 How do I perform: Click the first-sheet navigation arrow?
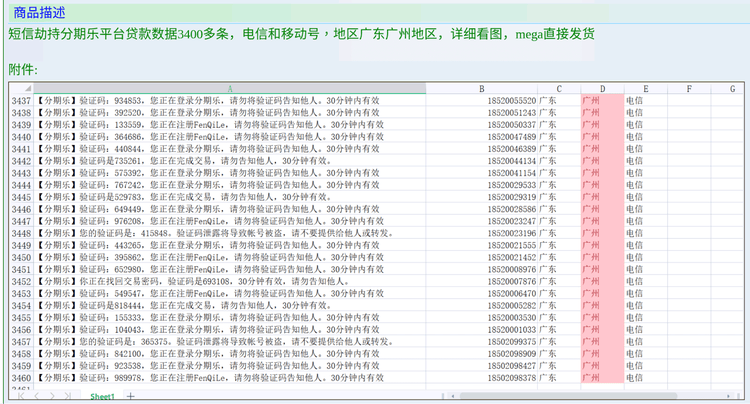coord(23,397)
